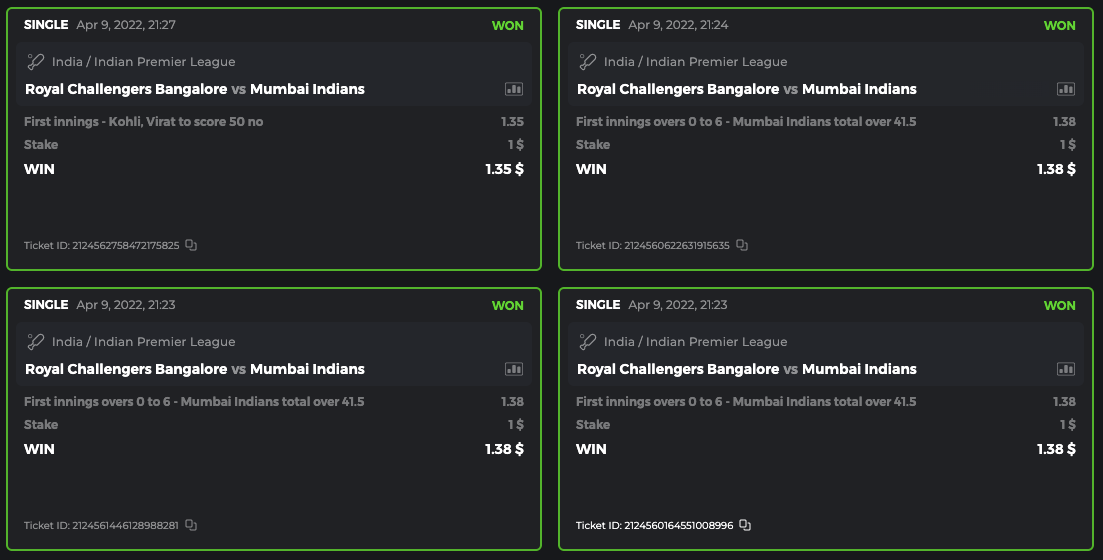This screenshot has height=560, width=1103.
Task: Open match statistics icon on Kohli bet ticket
Action: (514, 89)
